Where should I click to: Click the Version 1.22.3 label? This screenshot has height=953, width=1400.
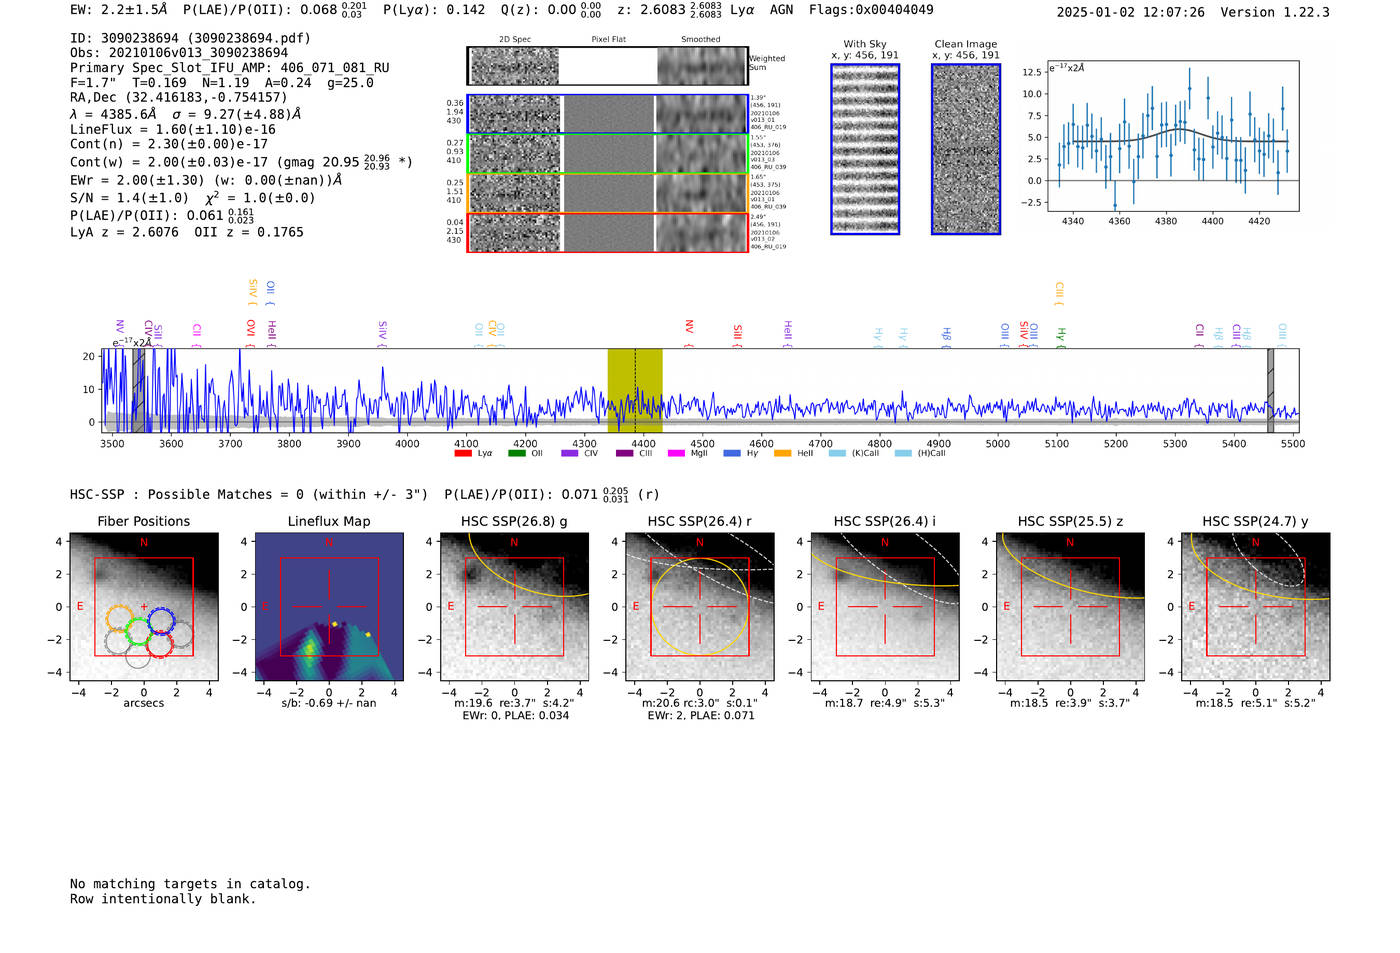[1275, 12]
